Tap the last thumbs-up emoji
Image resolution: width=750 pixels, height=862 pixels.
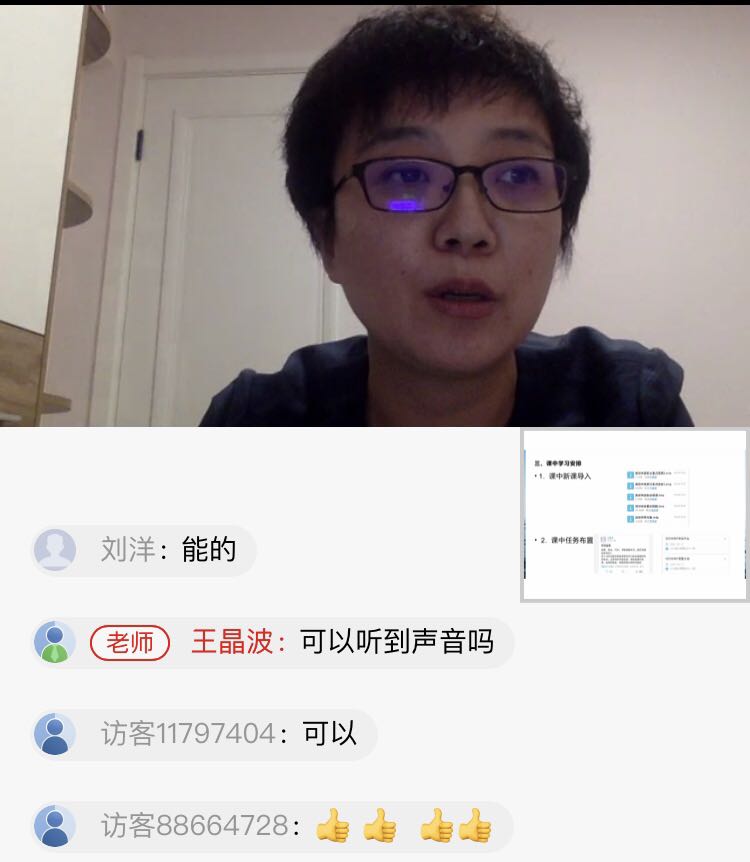click(x=475, y=825)
